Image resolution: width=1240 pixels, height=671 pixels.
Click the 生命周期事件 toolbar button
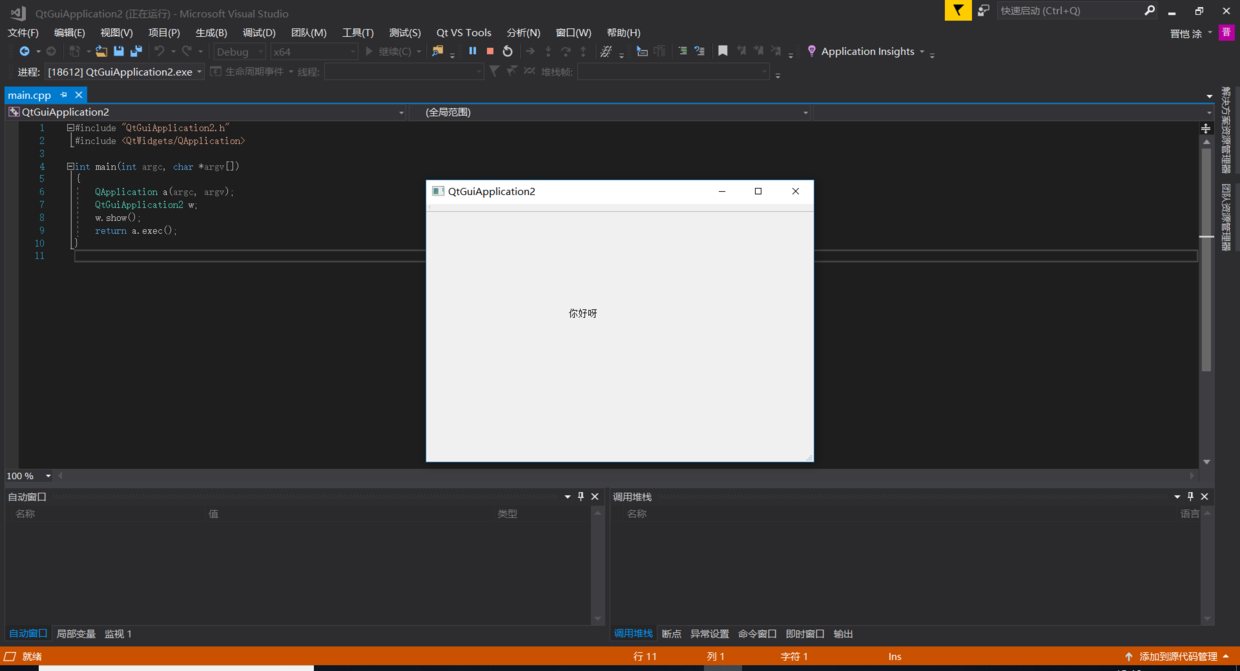[x=250, y=72]
